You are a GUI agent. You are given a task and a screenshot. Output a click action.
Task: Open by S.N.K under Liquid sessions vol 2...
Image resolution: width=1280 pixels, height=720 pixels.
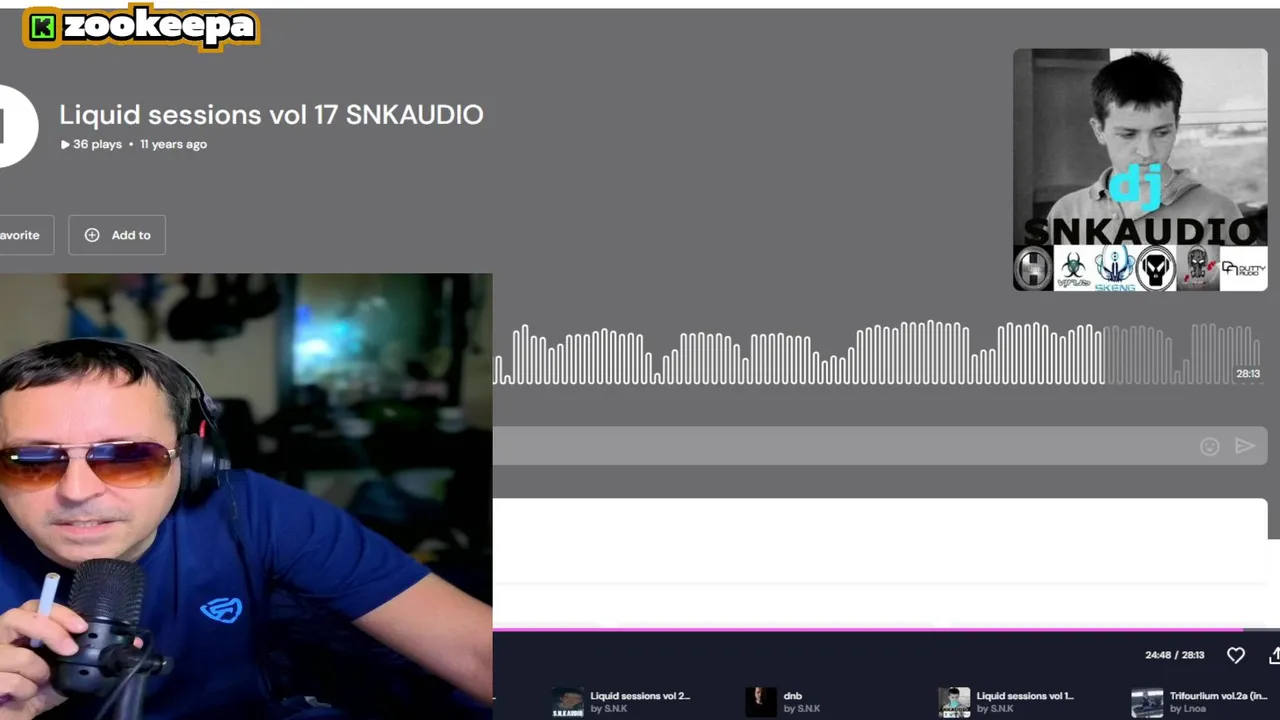609,709
